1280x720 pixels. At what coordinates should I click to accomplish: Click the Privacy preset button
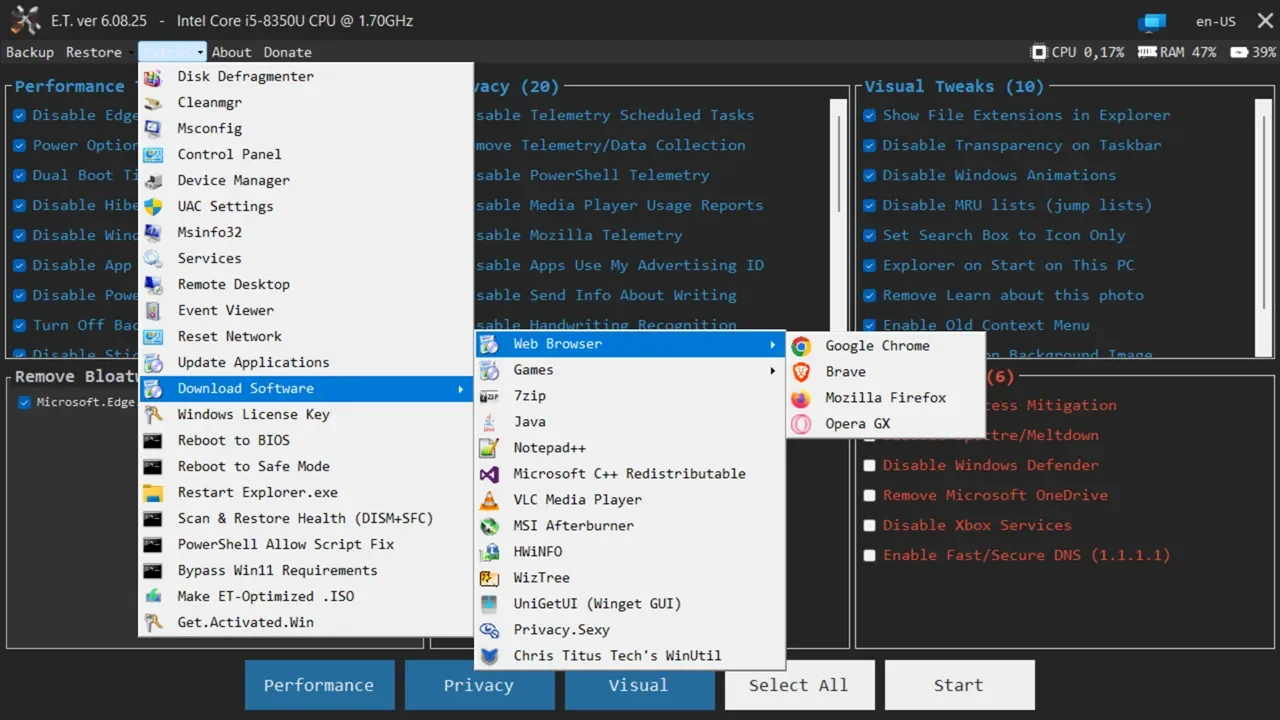pos(479,685)
